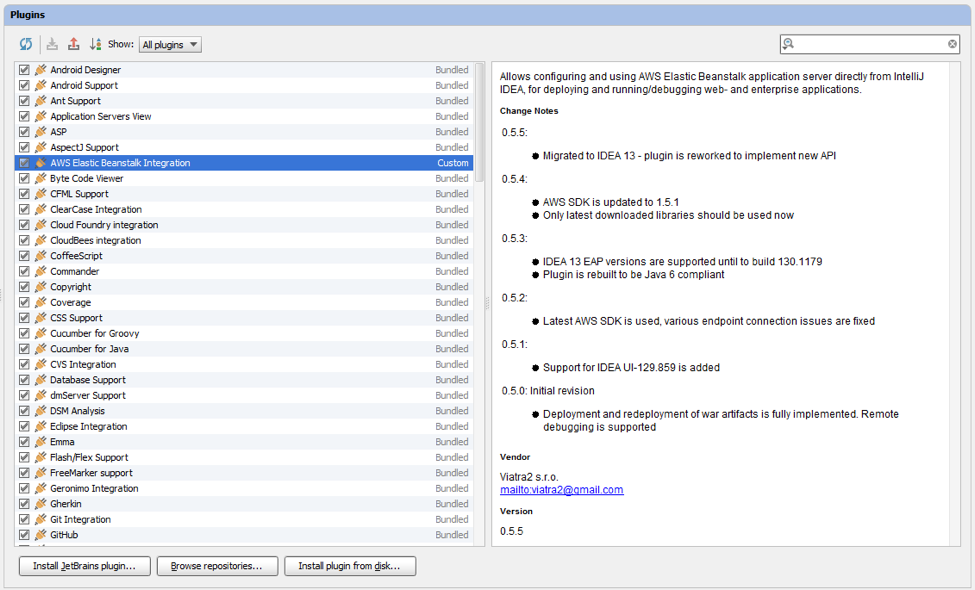Disable the AspectJ Support plugin checkbox
Viewport: 975px width, 590px height.
pos(24,147)
